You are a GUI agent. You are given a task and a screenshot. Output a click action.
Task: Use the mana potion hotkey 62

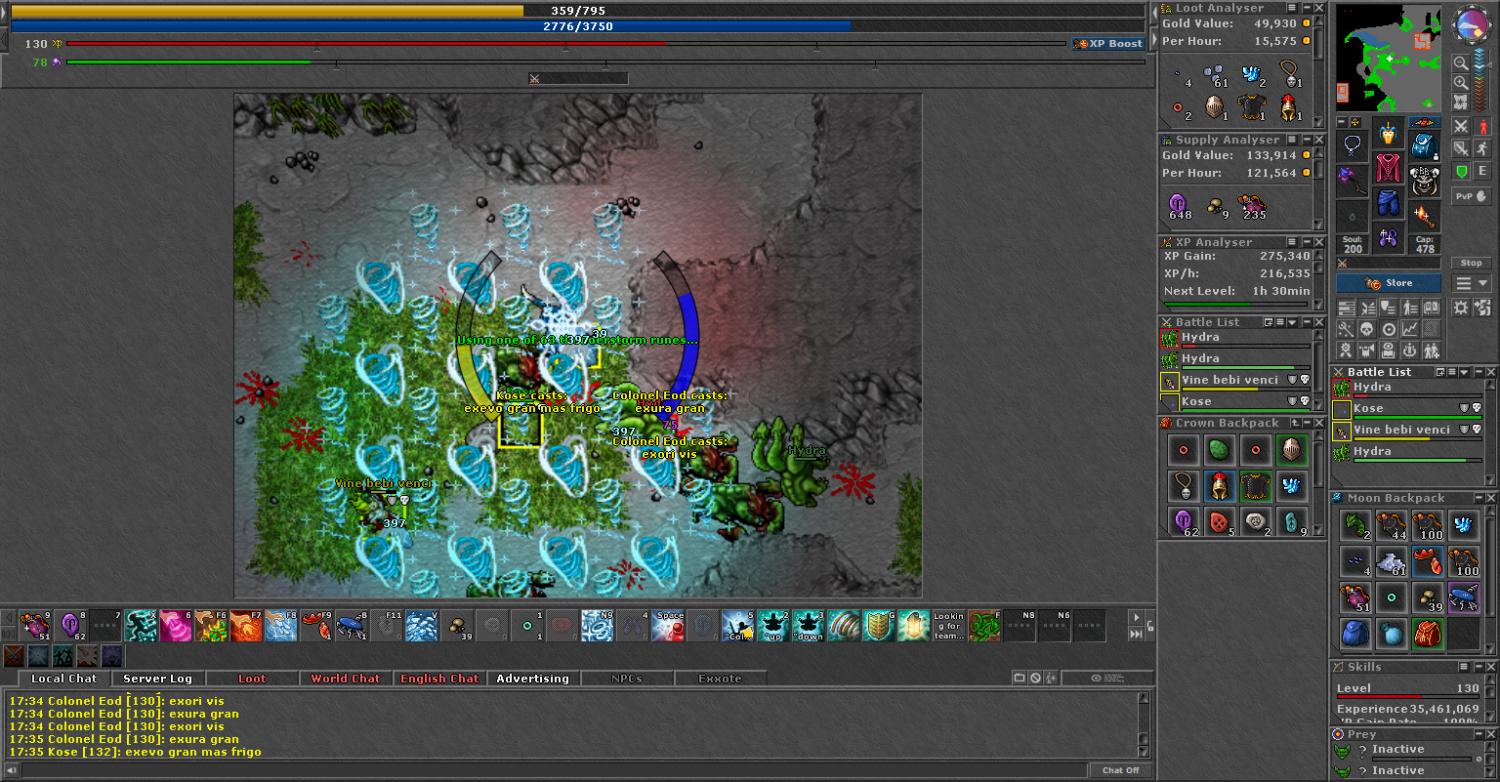coord(71,626)
